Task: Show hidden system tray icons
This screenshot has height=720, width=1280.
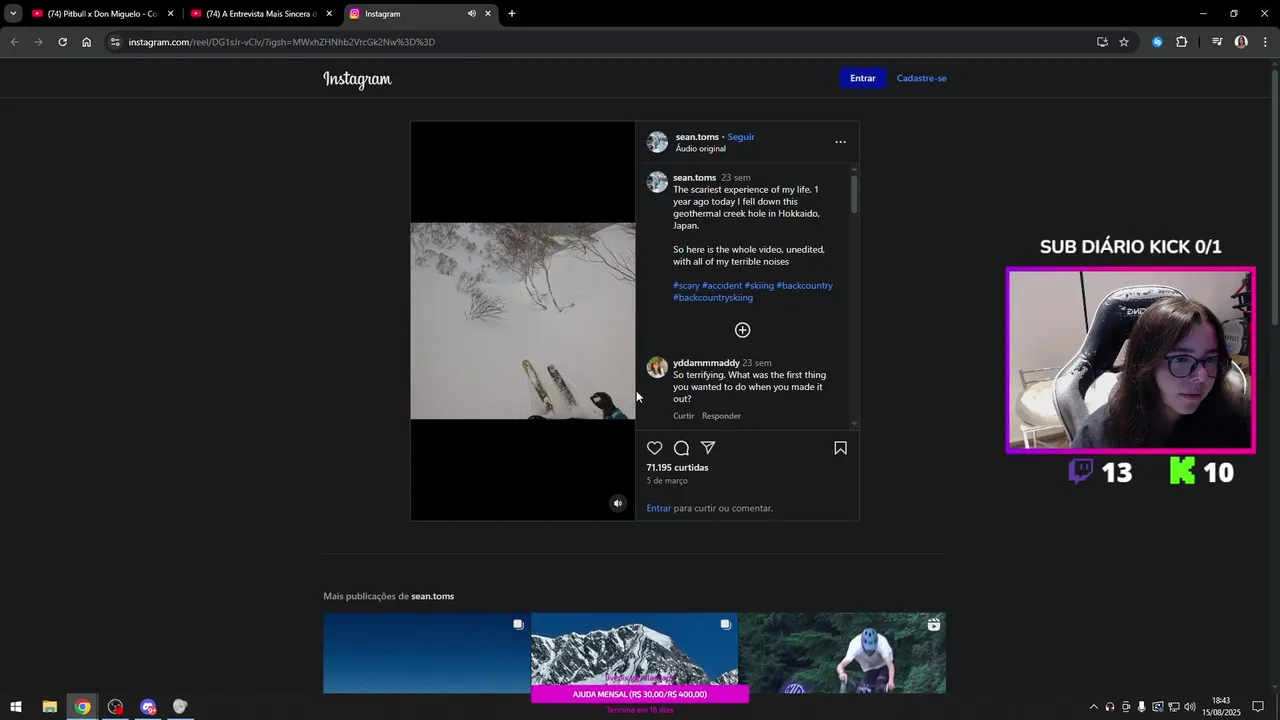Action: tap(1093, 707)
